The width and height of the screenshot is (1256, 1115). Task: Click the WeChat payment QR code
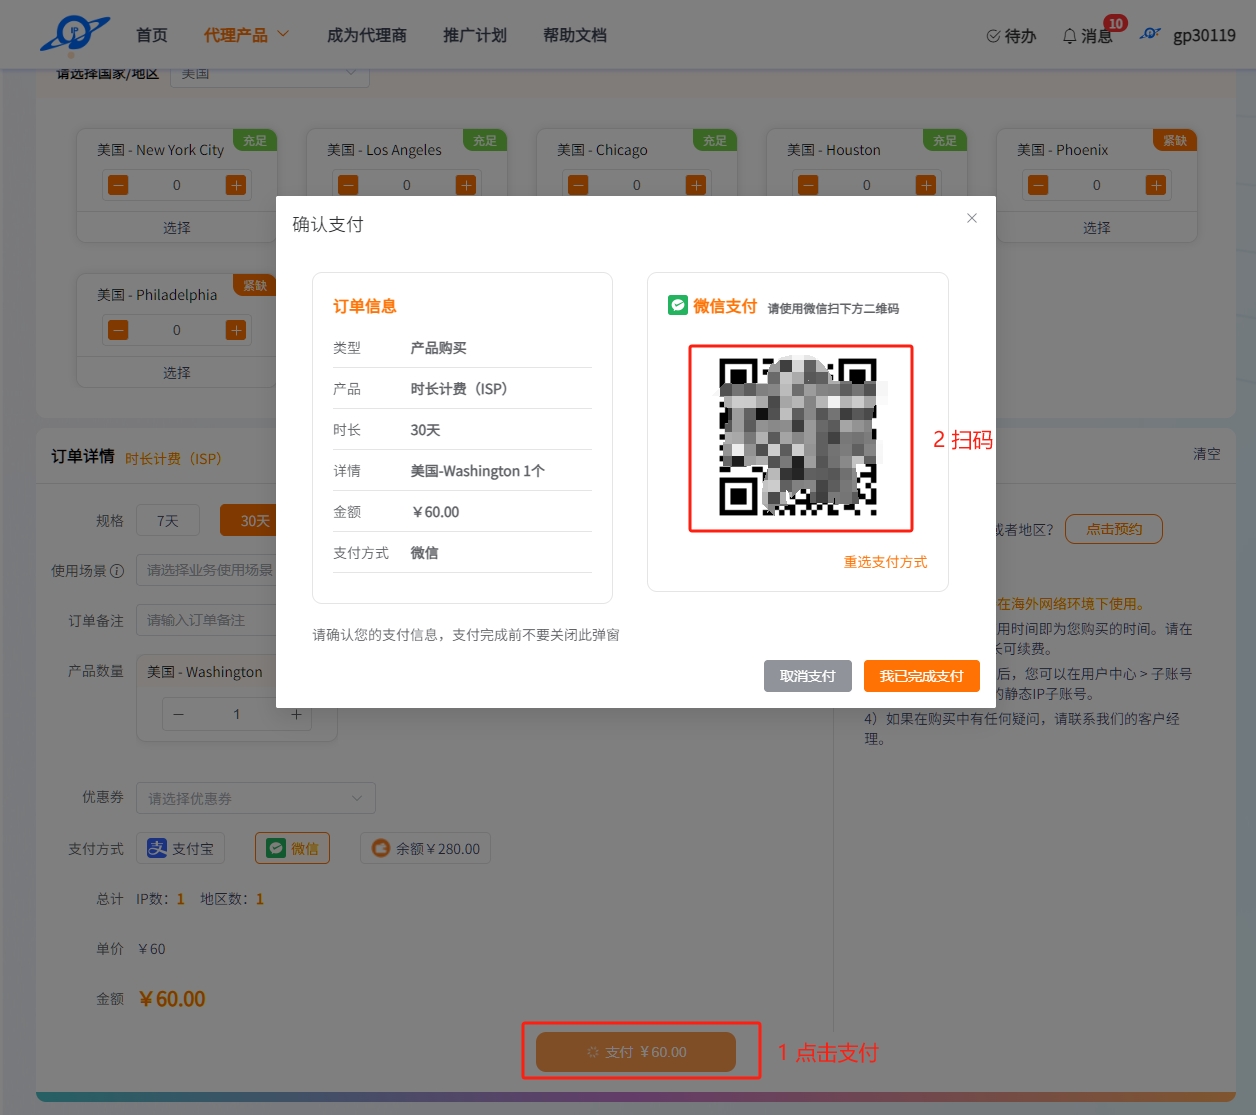(x=800, y=438)
